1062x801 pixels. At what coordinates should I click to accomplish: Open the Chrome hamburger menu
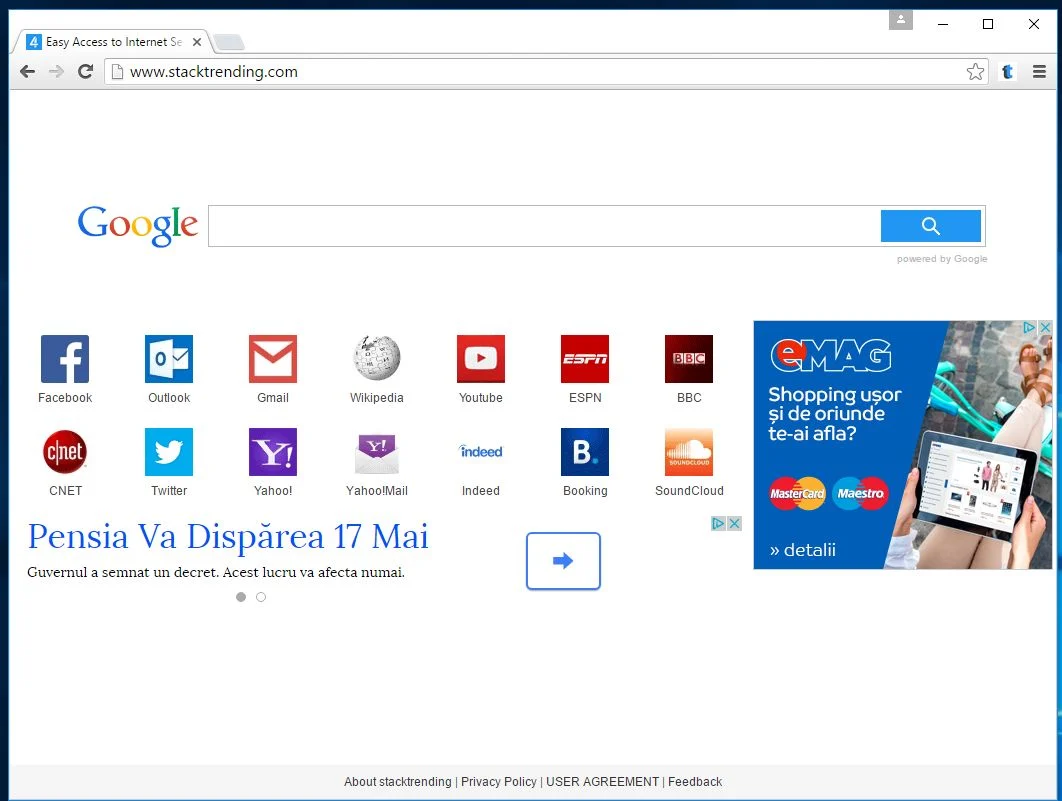(1040, 72)
